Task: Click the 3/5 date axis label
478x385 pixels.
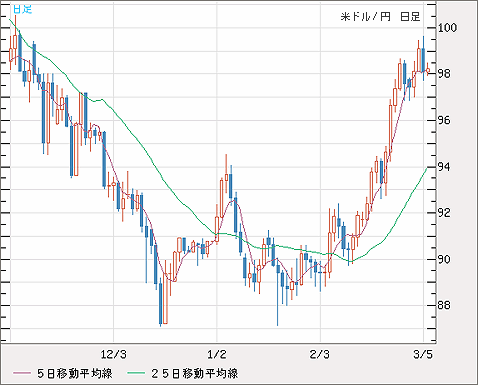Action: click(x=423, y=354)
